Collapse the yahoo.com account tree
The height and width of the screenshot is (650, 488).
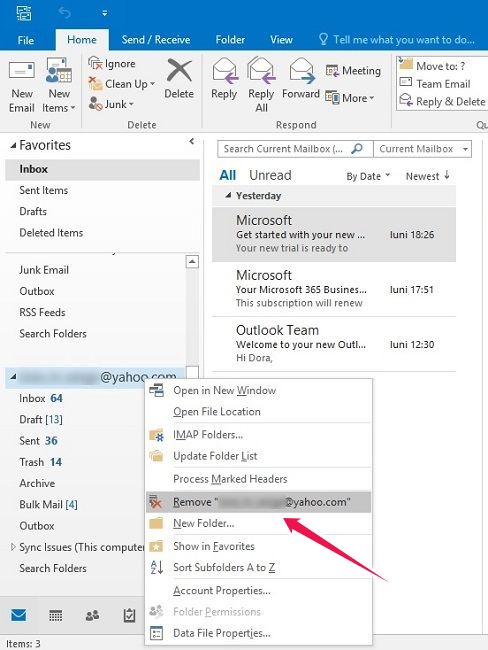[x=13, y=376]
